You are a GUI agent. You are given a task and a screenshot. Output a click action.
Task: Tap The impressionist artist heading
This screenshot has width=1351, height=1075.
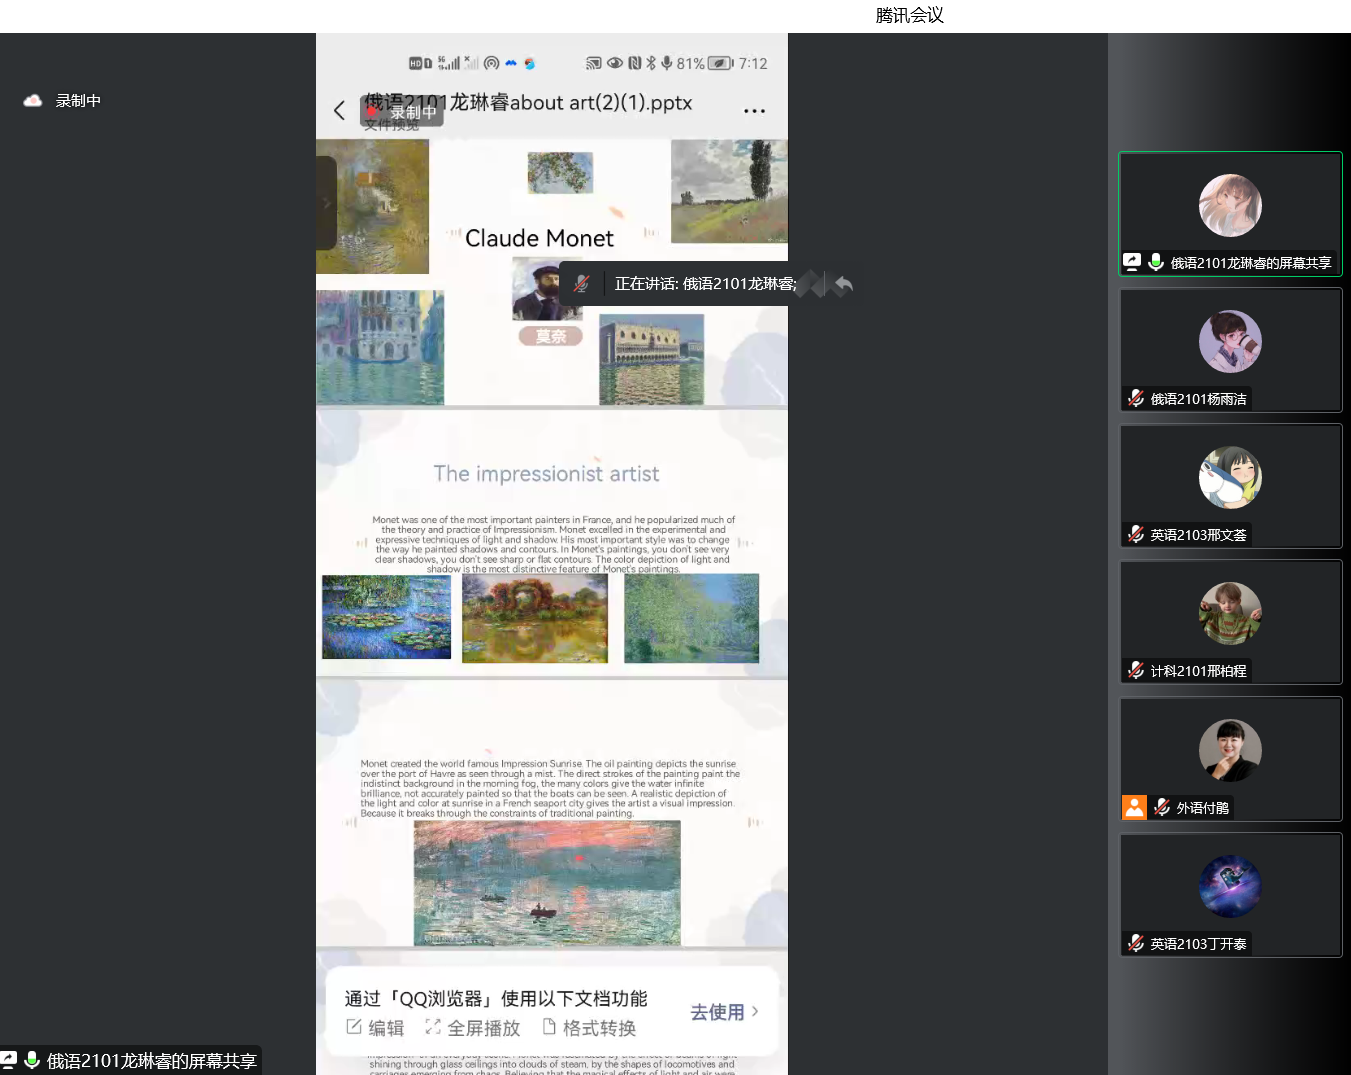[x=546, y=473]
